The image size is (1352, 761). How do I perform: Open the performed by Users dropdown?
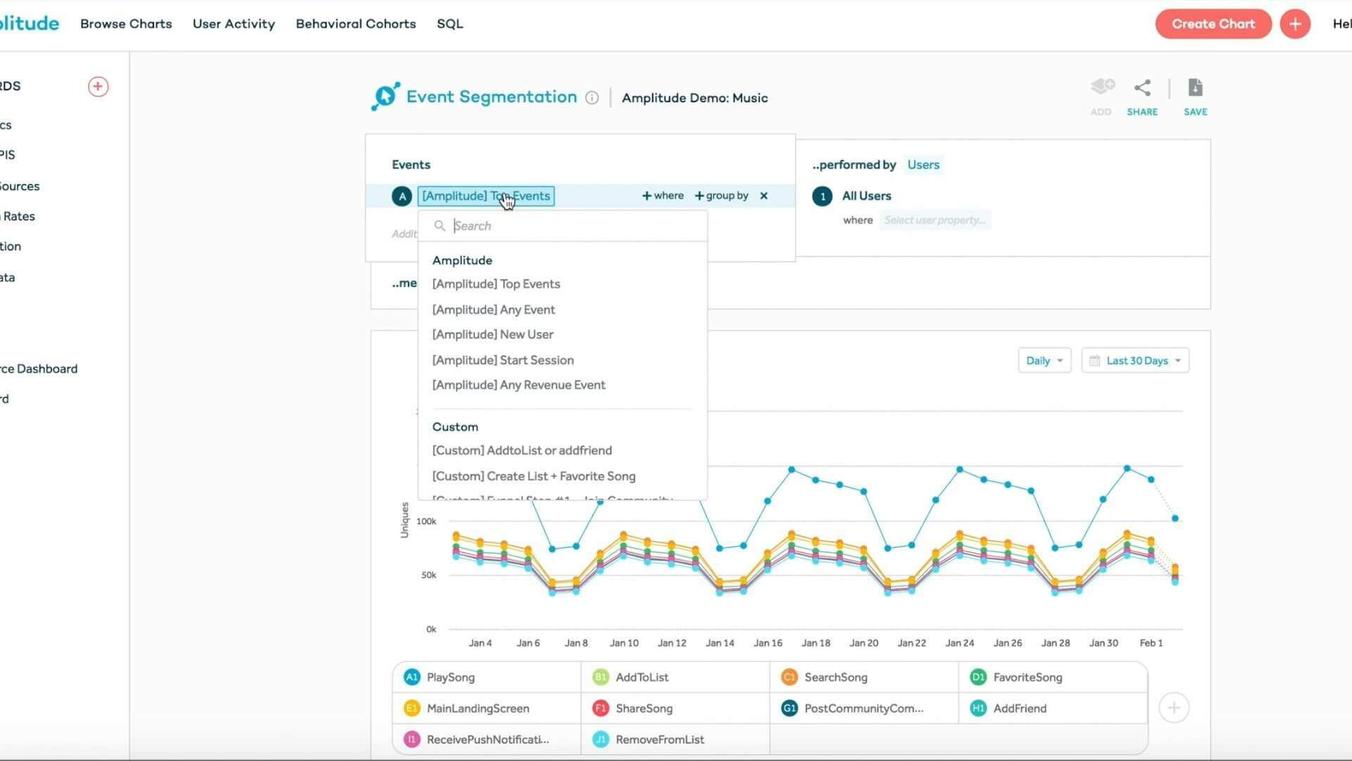coord(923,165)
